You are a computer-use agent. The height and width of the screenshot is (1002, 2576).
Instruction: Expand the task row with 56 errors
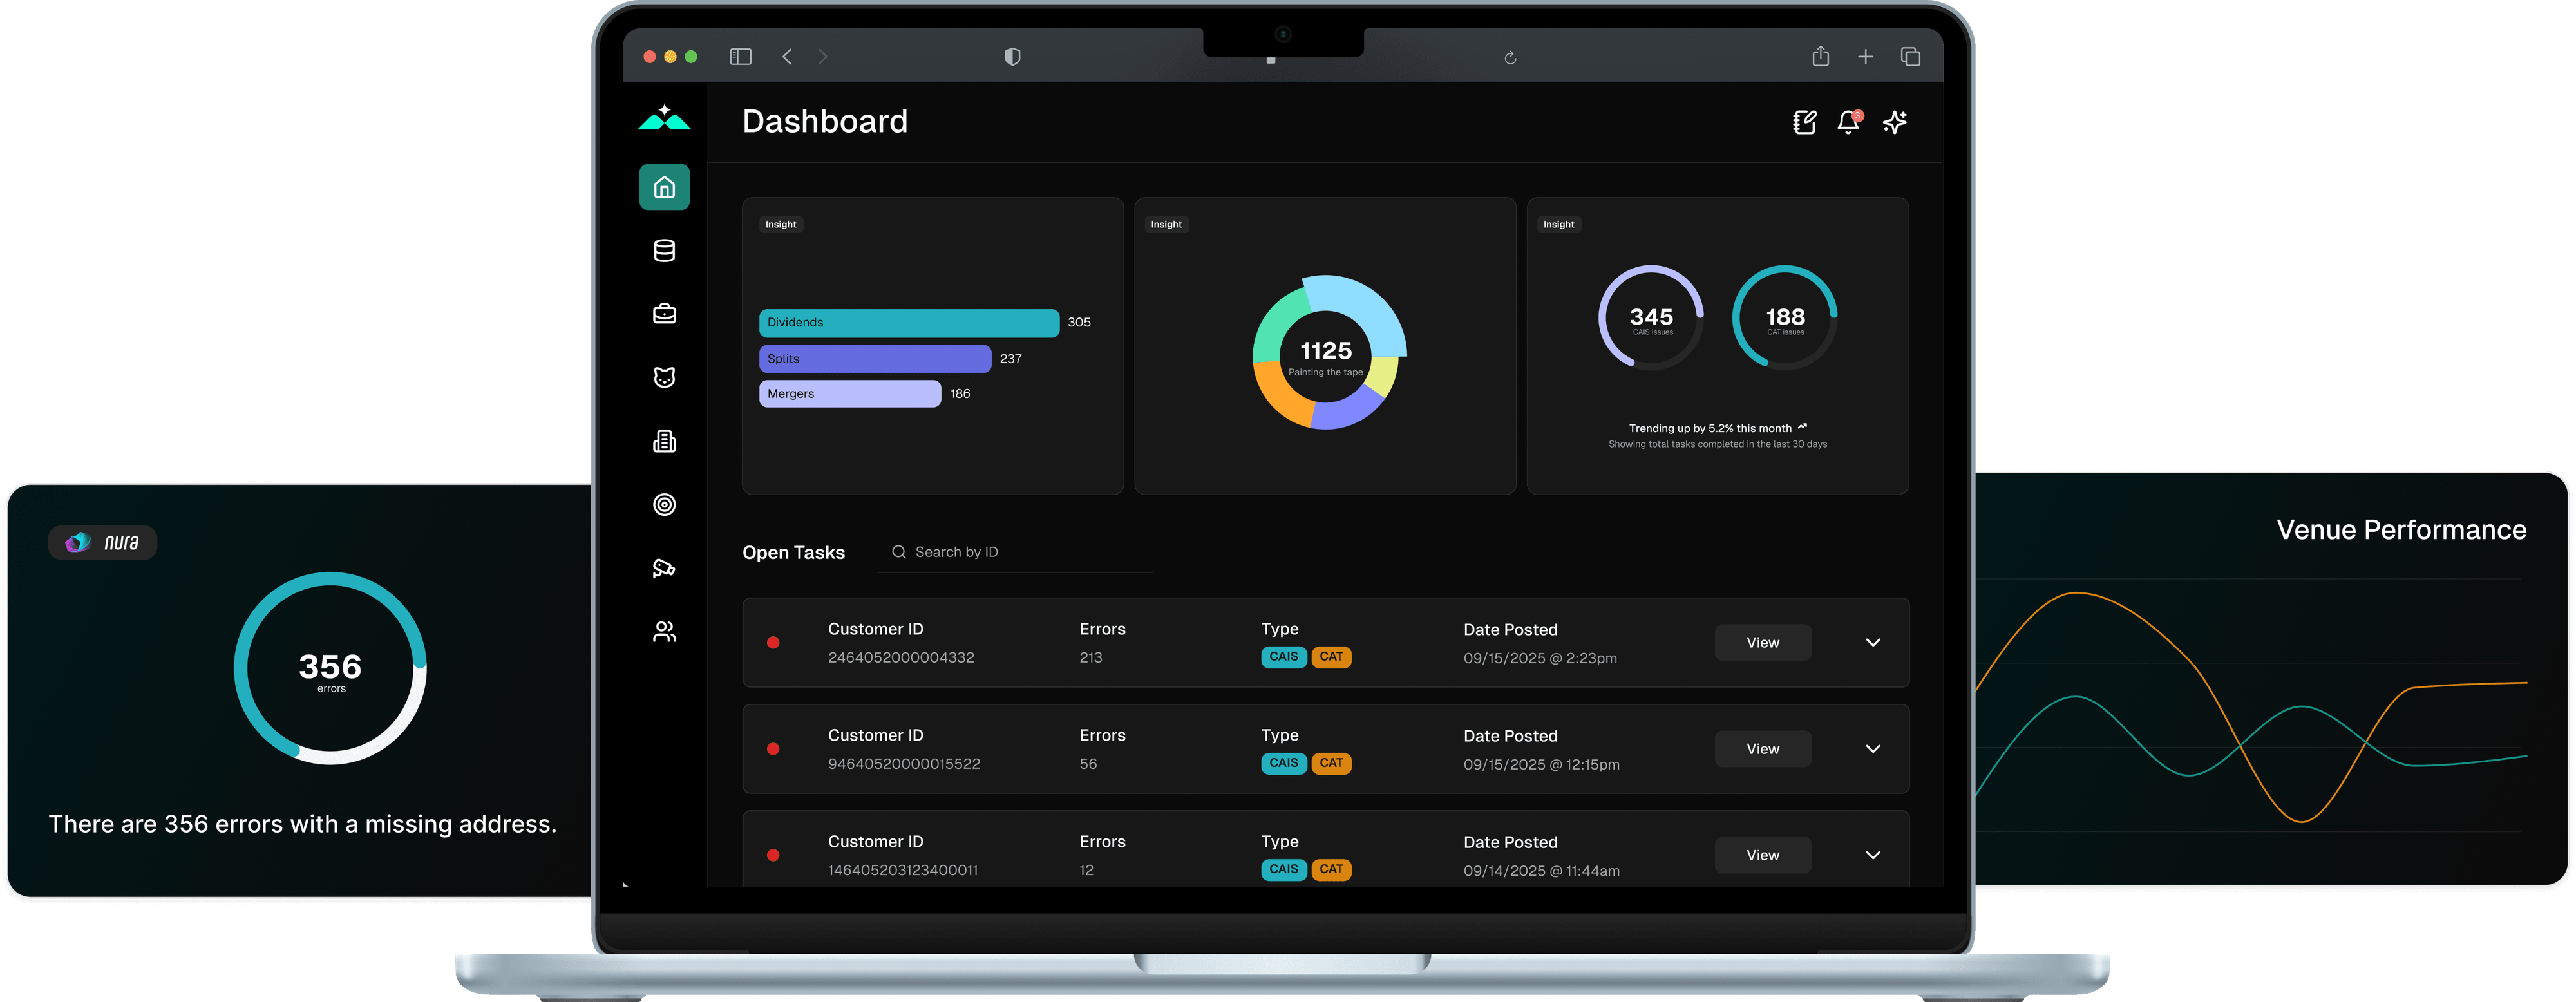(x=1872, y=748)
